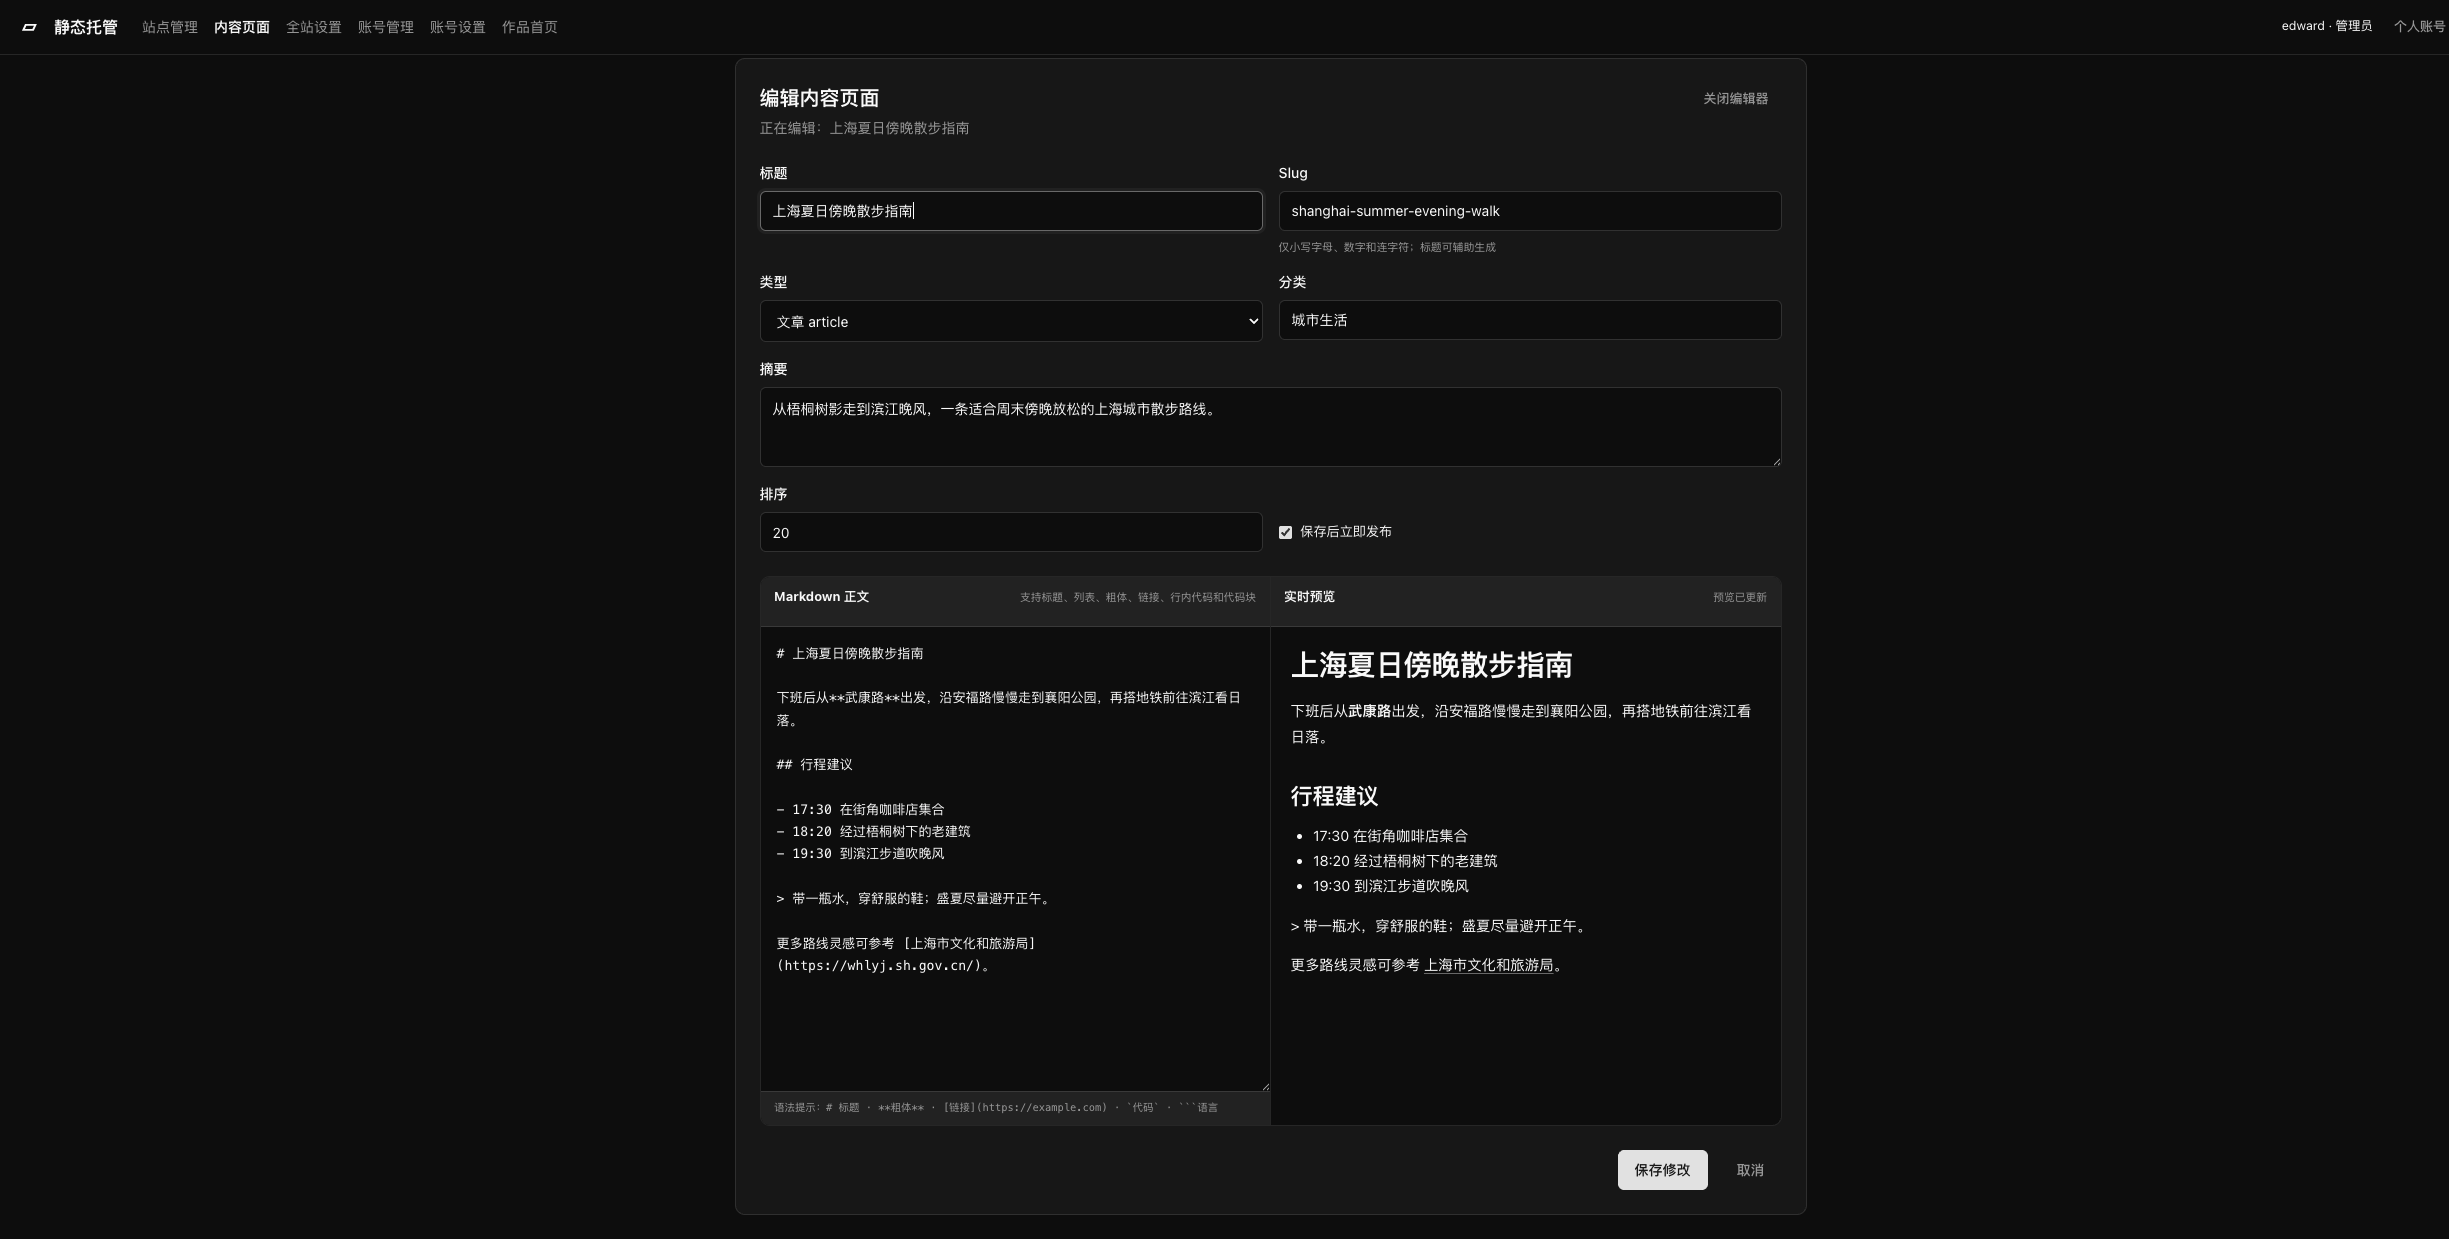2449x1239 pixels.
Task: Click the Markdown 正文 header label
Action: [821, 597]
